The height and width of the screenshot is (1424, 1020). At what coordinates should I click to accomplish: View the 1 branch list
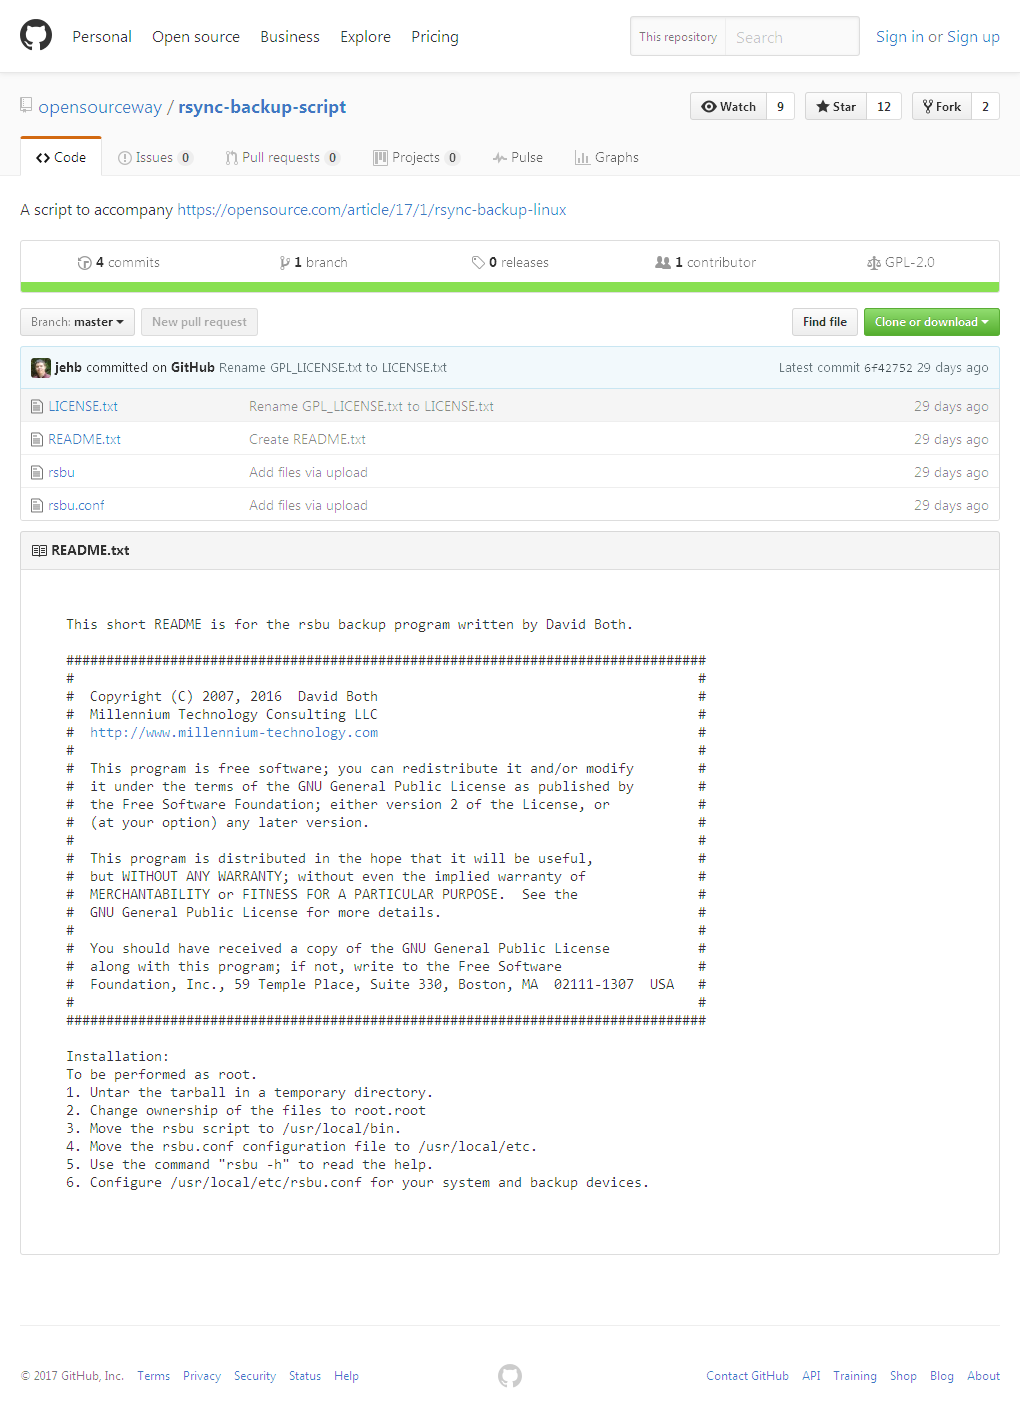[314, 263]
